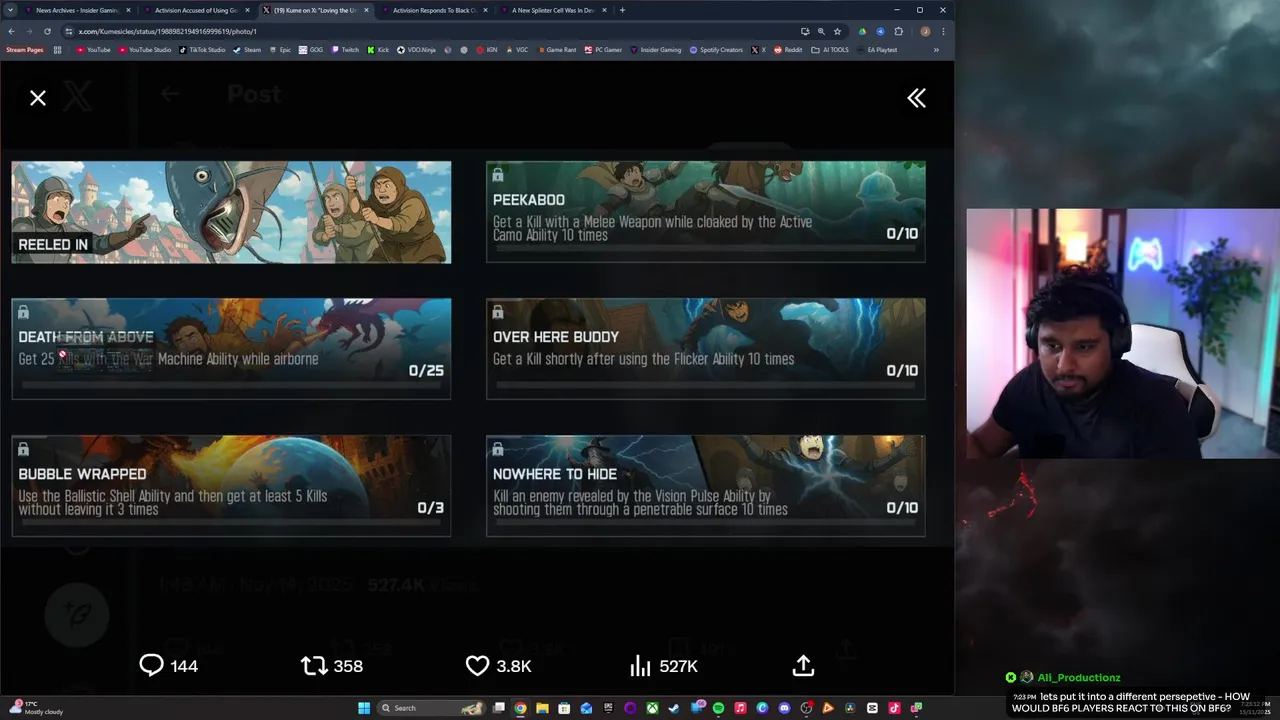This screenshot has height=720, width=1280.
Task: Click the 0/25 progress counter
Action: coord(426,370)
